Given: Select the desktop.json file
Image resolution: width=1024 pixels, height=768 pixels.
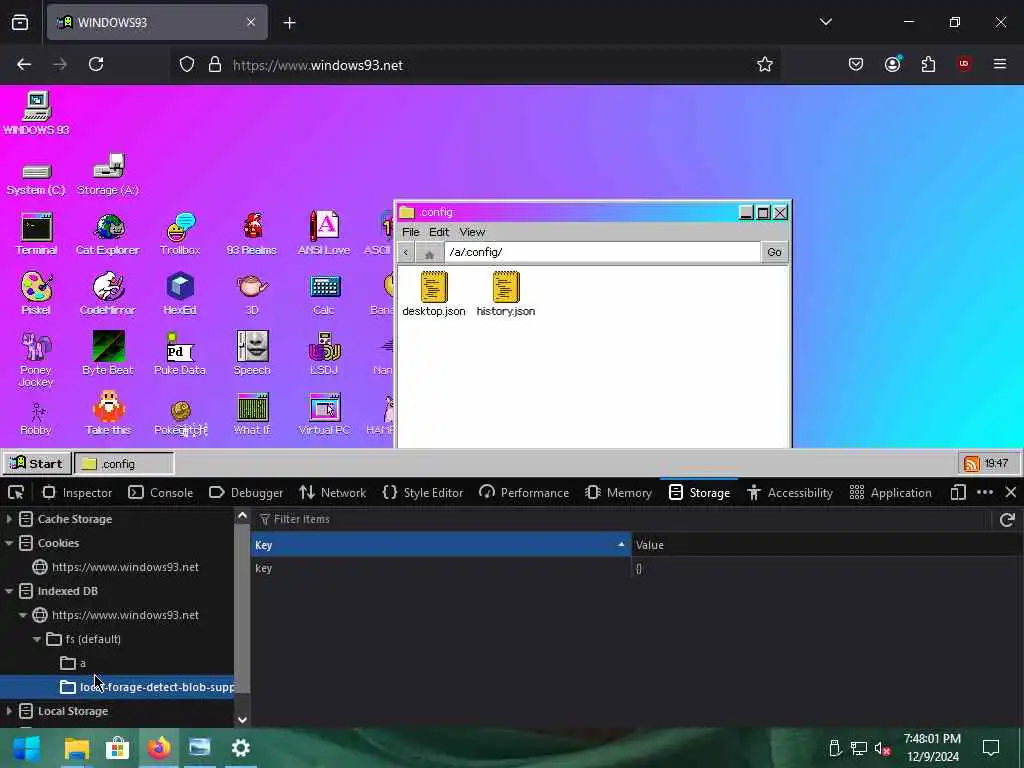Looking at the screenshot, I should click(x=434, y=293).
